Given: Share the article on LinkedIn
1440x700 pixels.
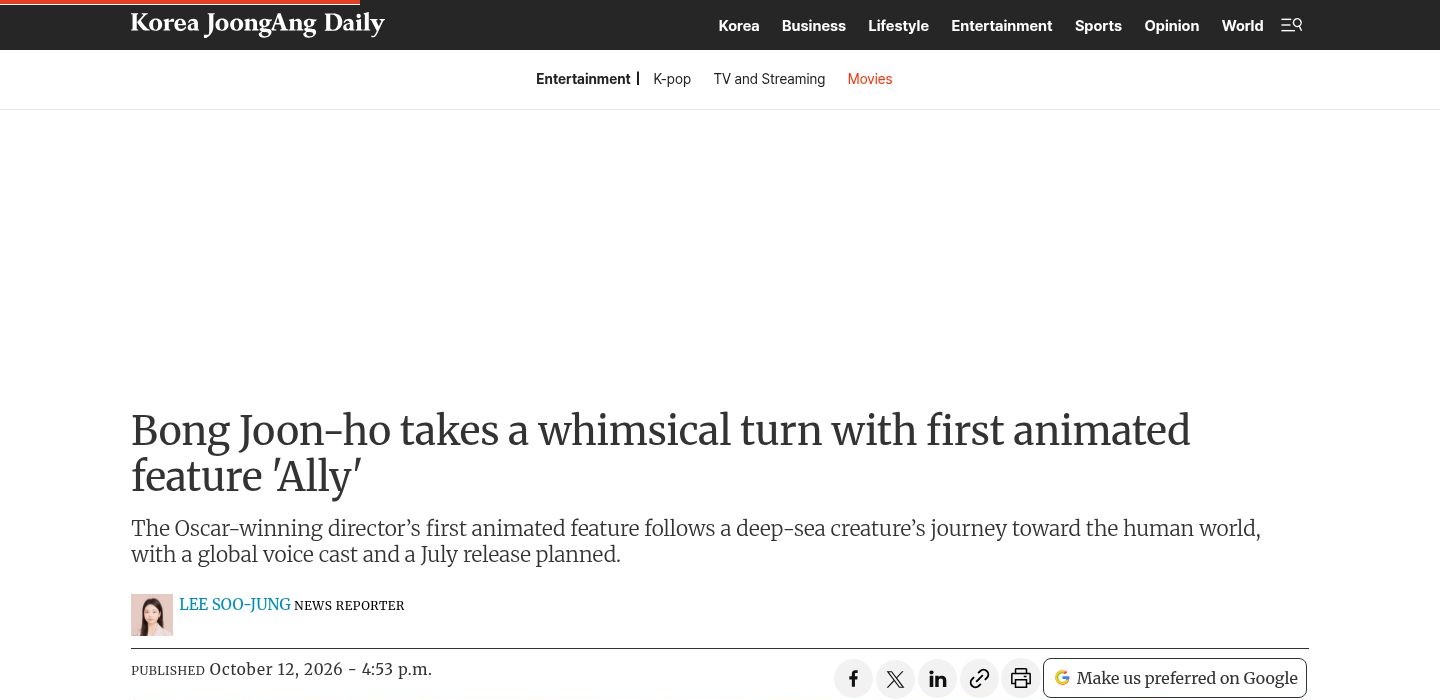Looking at the screenshot, I should coord(937,679).
